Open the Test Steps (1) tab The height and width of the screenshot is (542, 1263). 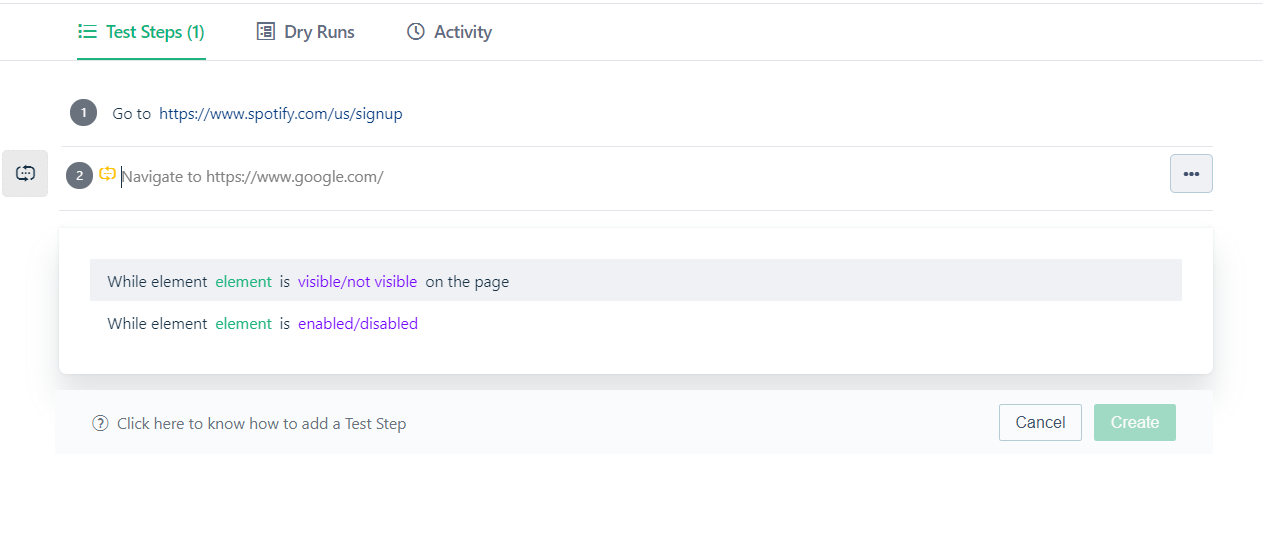click(141, 32)
